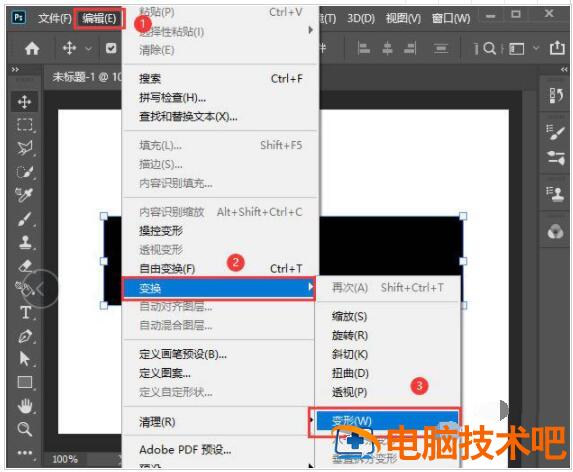Choose Adobe PDF 预设... entry
This screenshot has height=472, width=573.
[x=219, y=449]
